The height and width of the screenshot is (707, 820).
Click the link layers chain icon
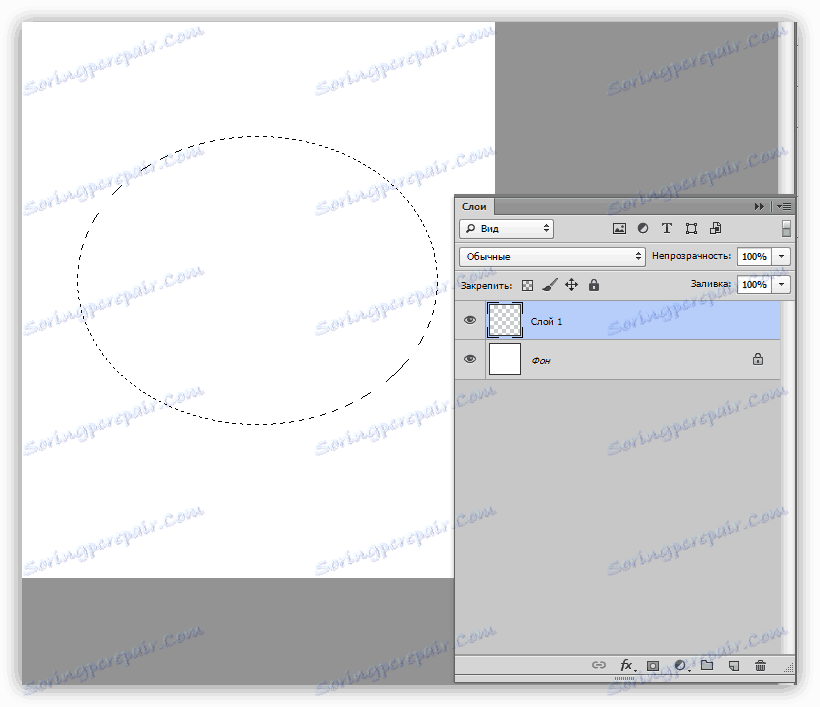click(598, 665)
